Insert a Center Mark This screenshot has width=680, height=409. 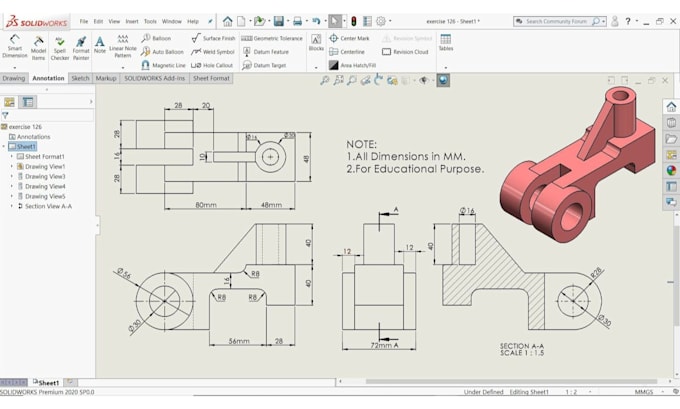[349, 38]
